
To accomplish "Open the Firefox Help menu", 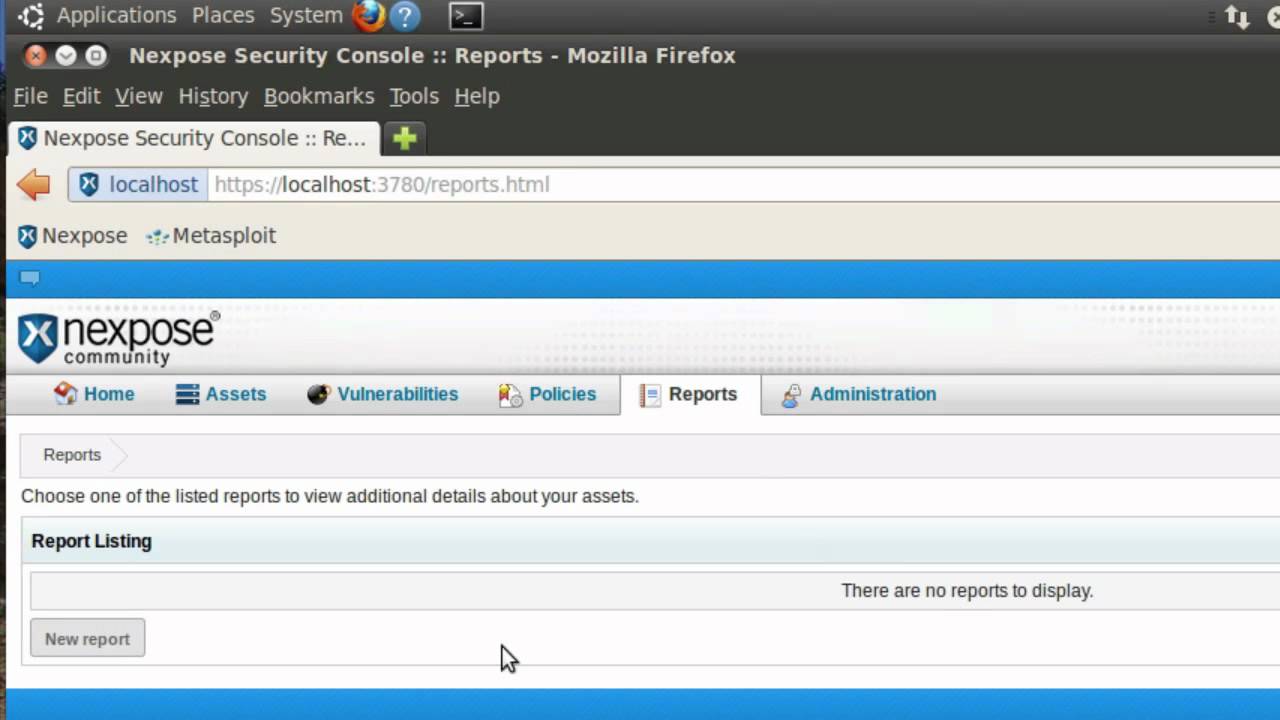I will 477,96.
